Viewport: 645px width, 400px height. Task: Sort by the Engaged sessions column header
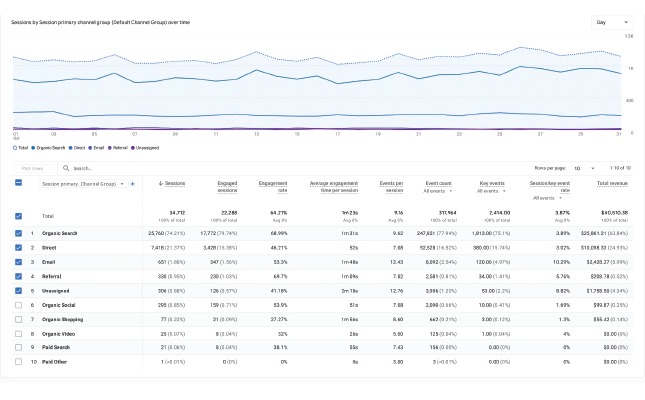tap(227, 186)
